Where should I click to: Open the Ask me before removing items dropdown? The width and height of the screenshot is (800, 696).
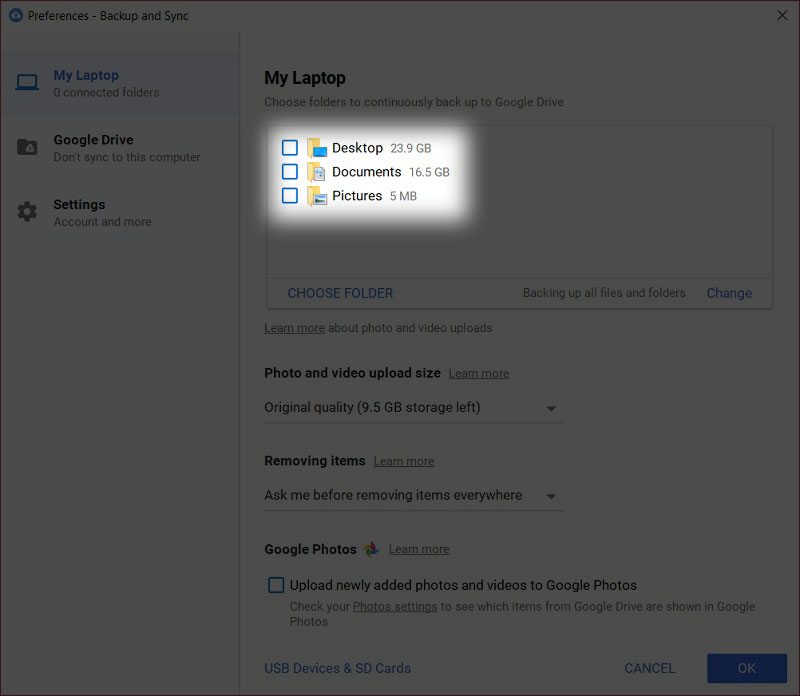413,495
